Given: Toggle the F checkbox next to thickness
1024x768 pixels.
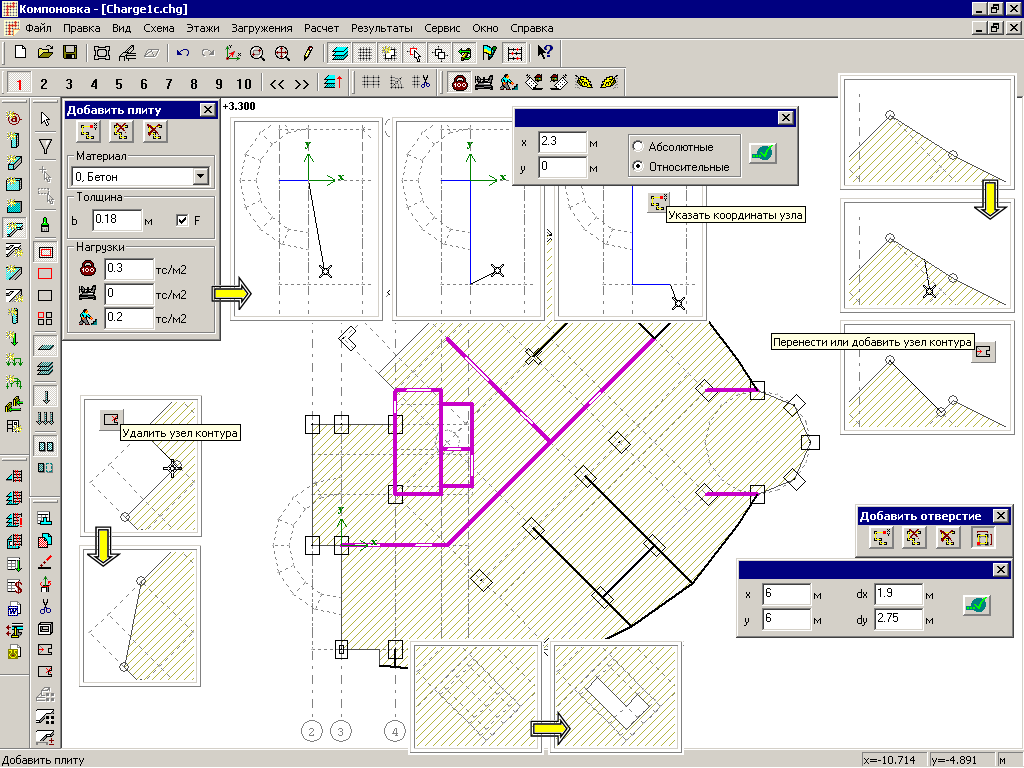Looking at the screenshot, I should [x=181, y=220].
